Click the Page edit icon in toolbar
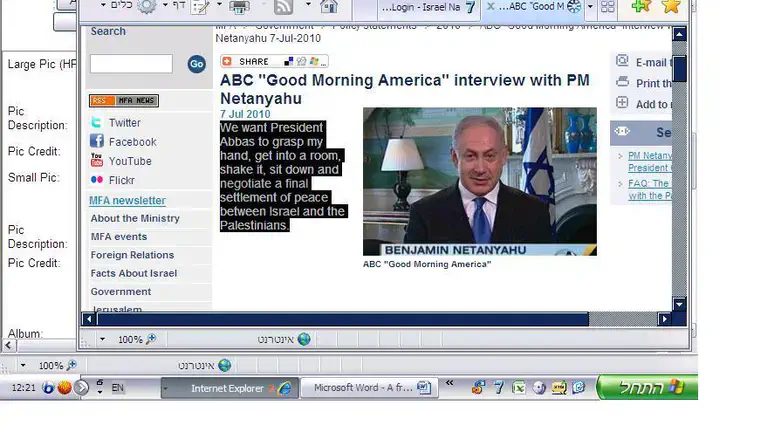The image size is (781, 439). tap(200, 6)
